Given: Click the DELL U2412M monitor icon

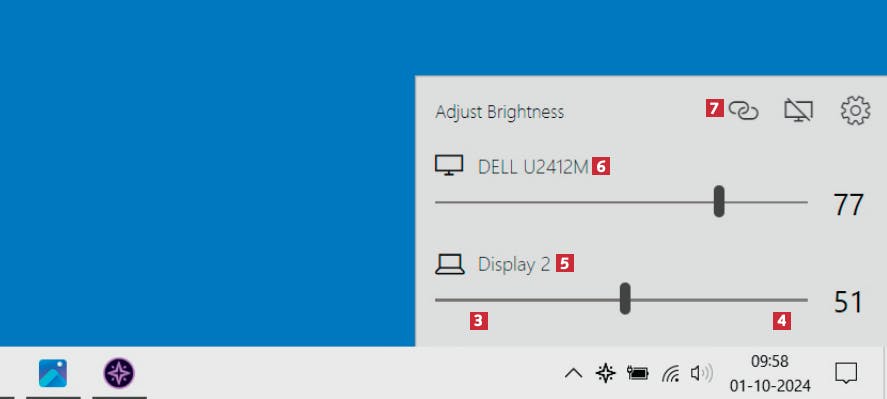Looking at the screenshot, I should (x=449, y=166).
